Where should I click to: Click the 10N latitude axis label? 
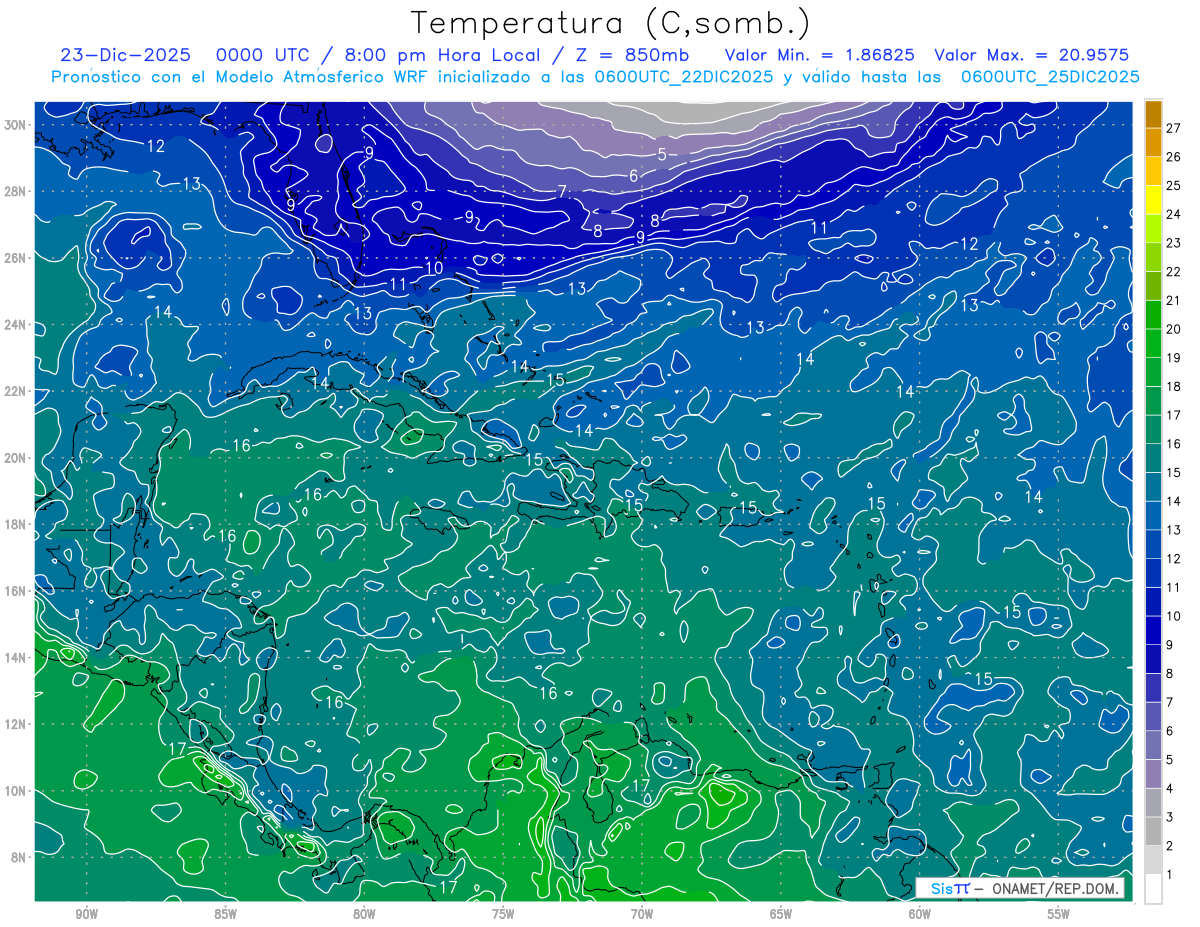17,790
